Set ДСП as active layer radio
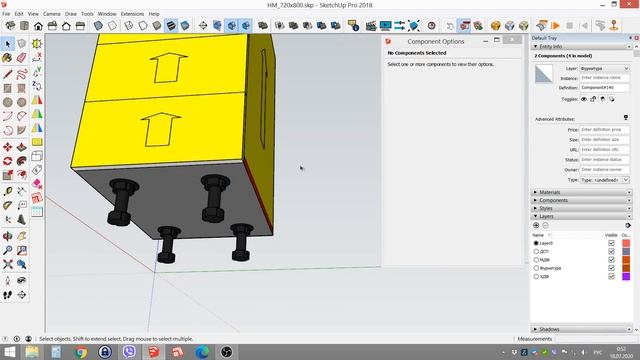Screen dimensions: 640x360 click(x=536, y=251)
